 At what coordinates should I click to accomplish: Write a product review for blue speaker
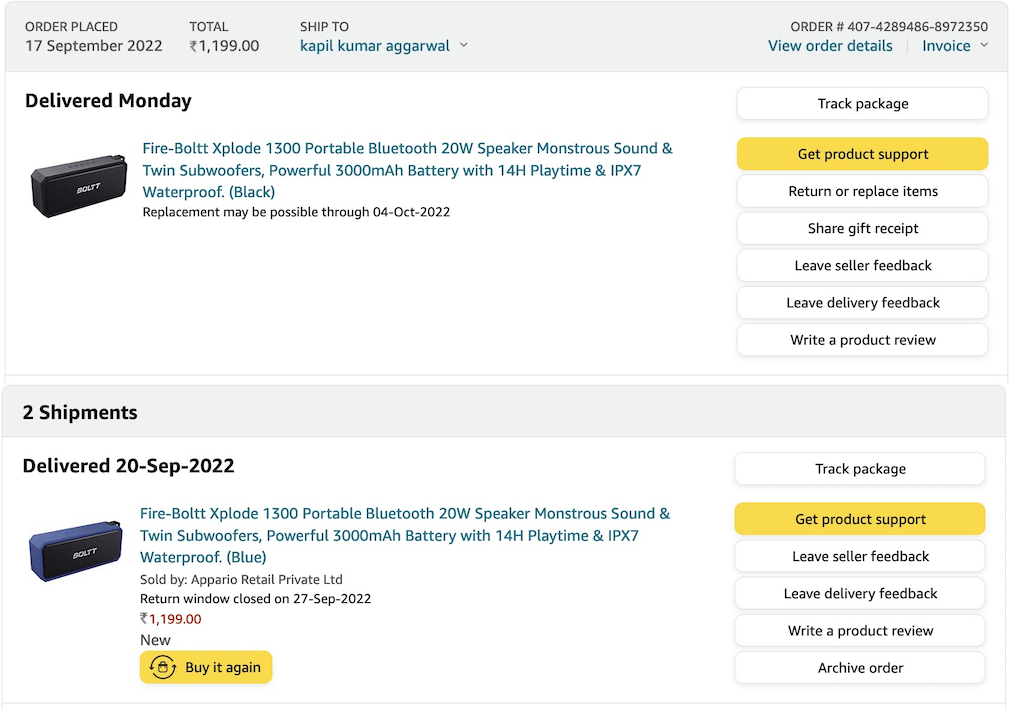pos(860,631)
